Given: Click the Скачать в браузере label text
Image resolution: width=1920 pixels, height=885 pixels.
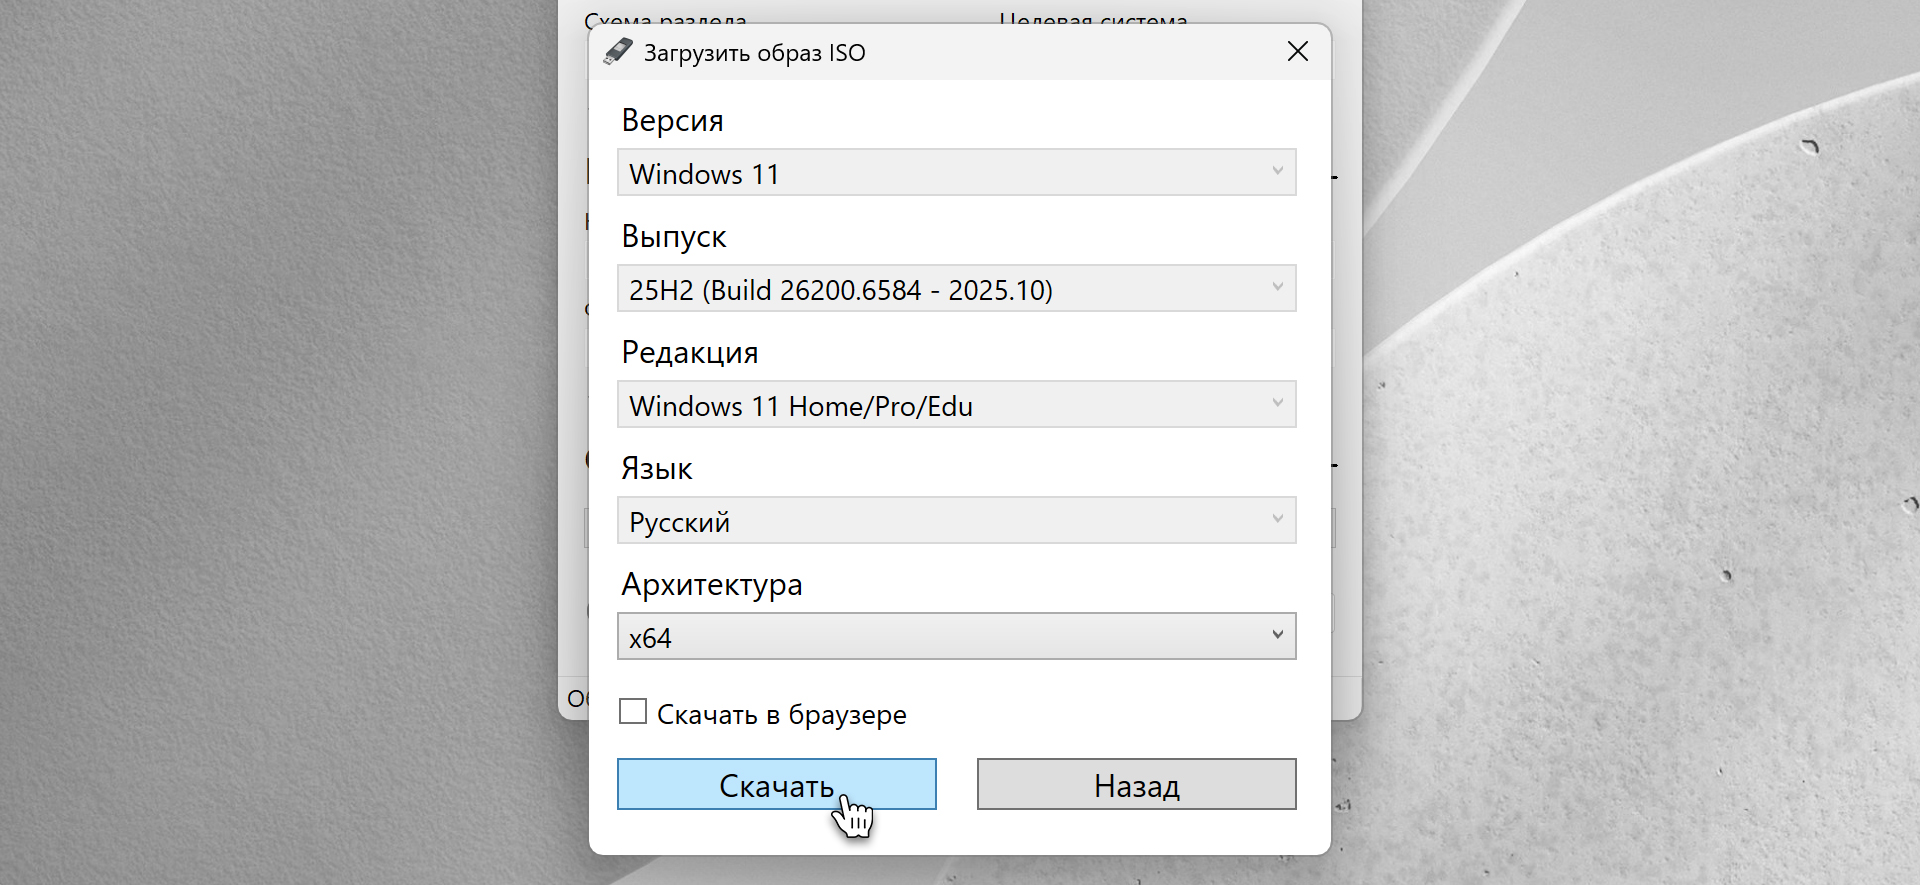Looking at the screenshot, I should 781,715.
